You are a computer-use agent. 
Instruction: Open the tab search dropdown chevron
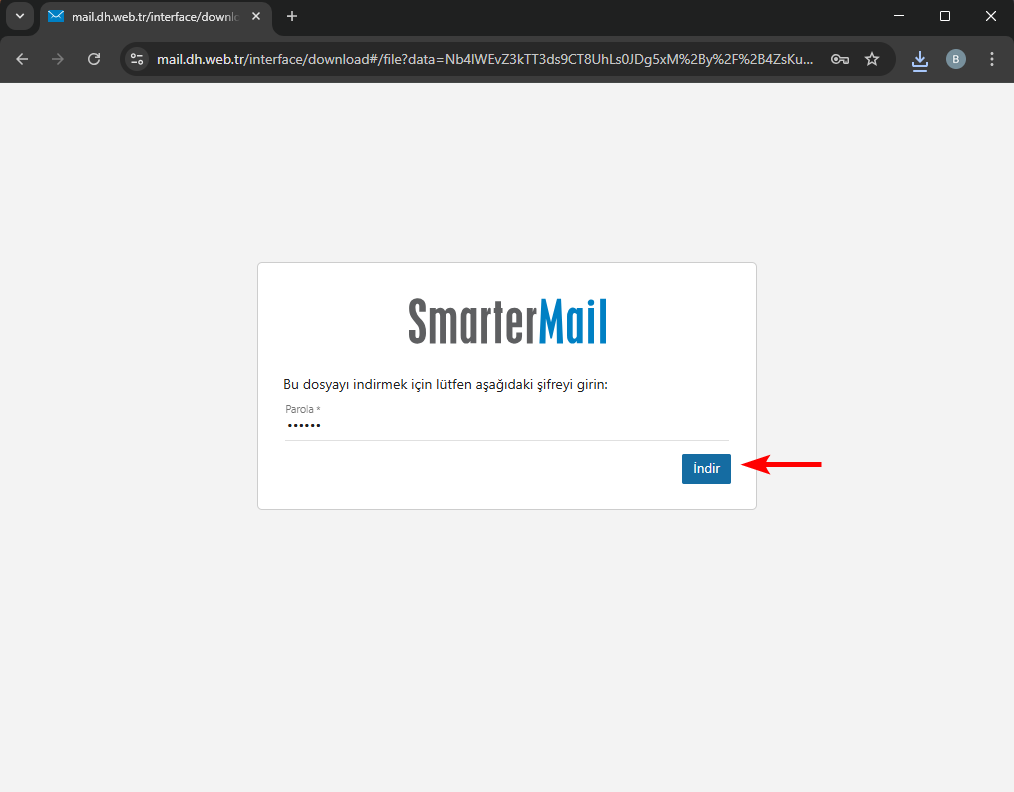(x=20, y=16)
